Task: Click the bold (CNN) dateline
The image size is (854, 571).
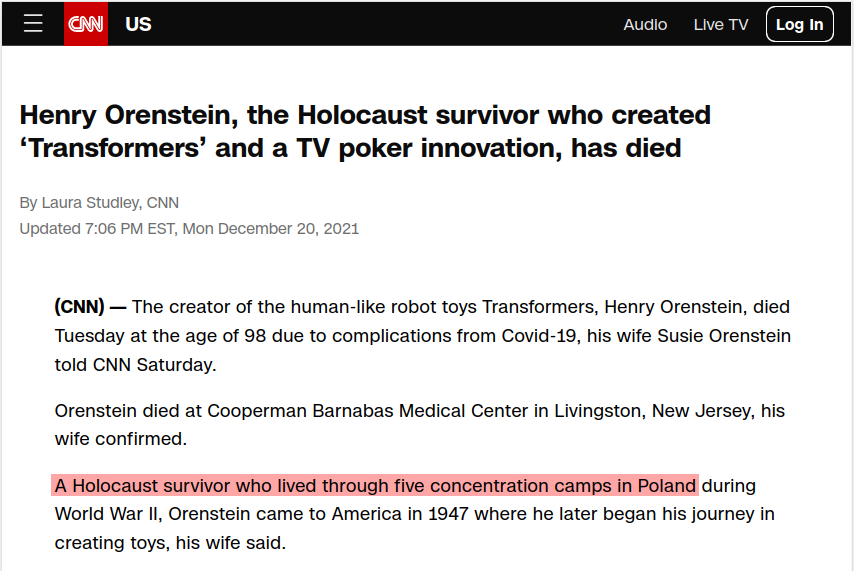Action: [80, 307]
